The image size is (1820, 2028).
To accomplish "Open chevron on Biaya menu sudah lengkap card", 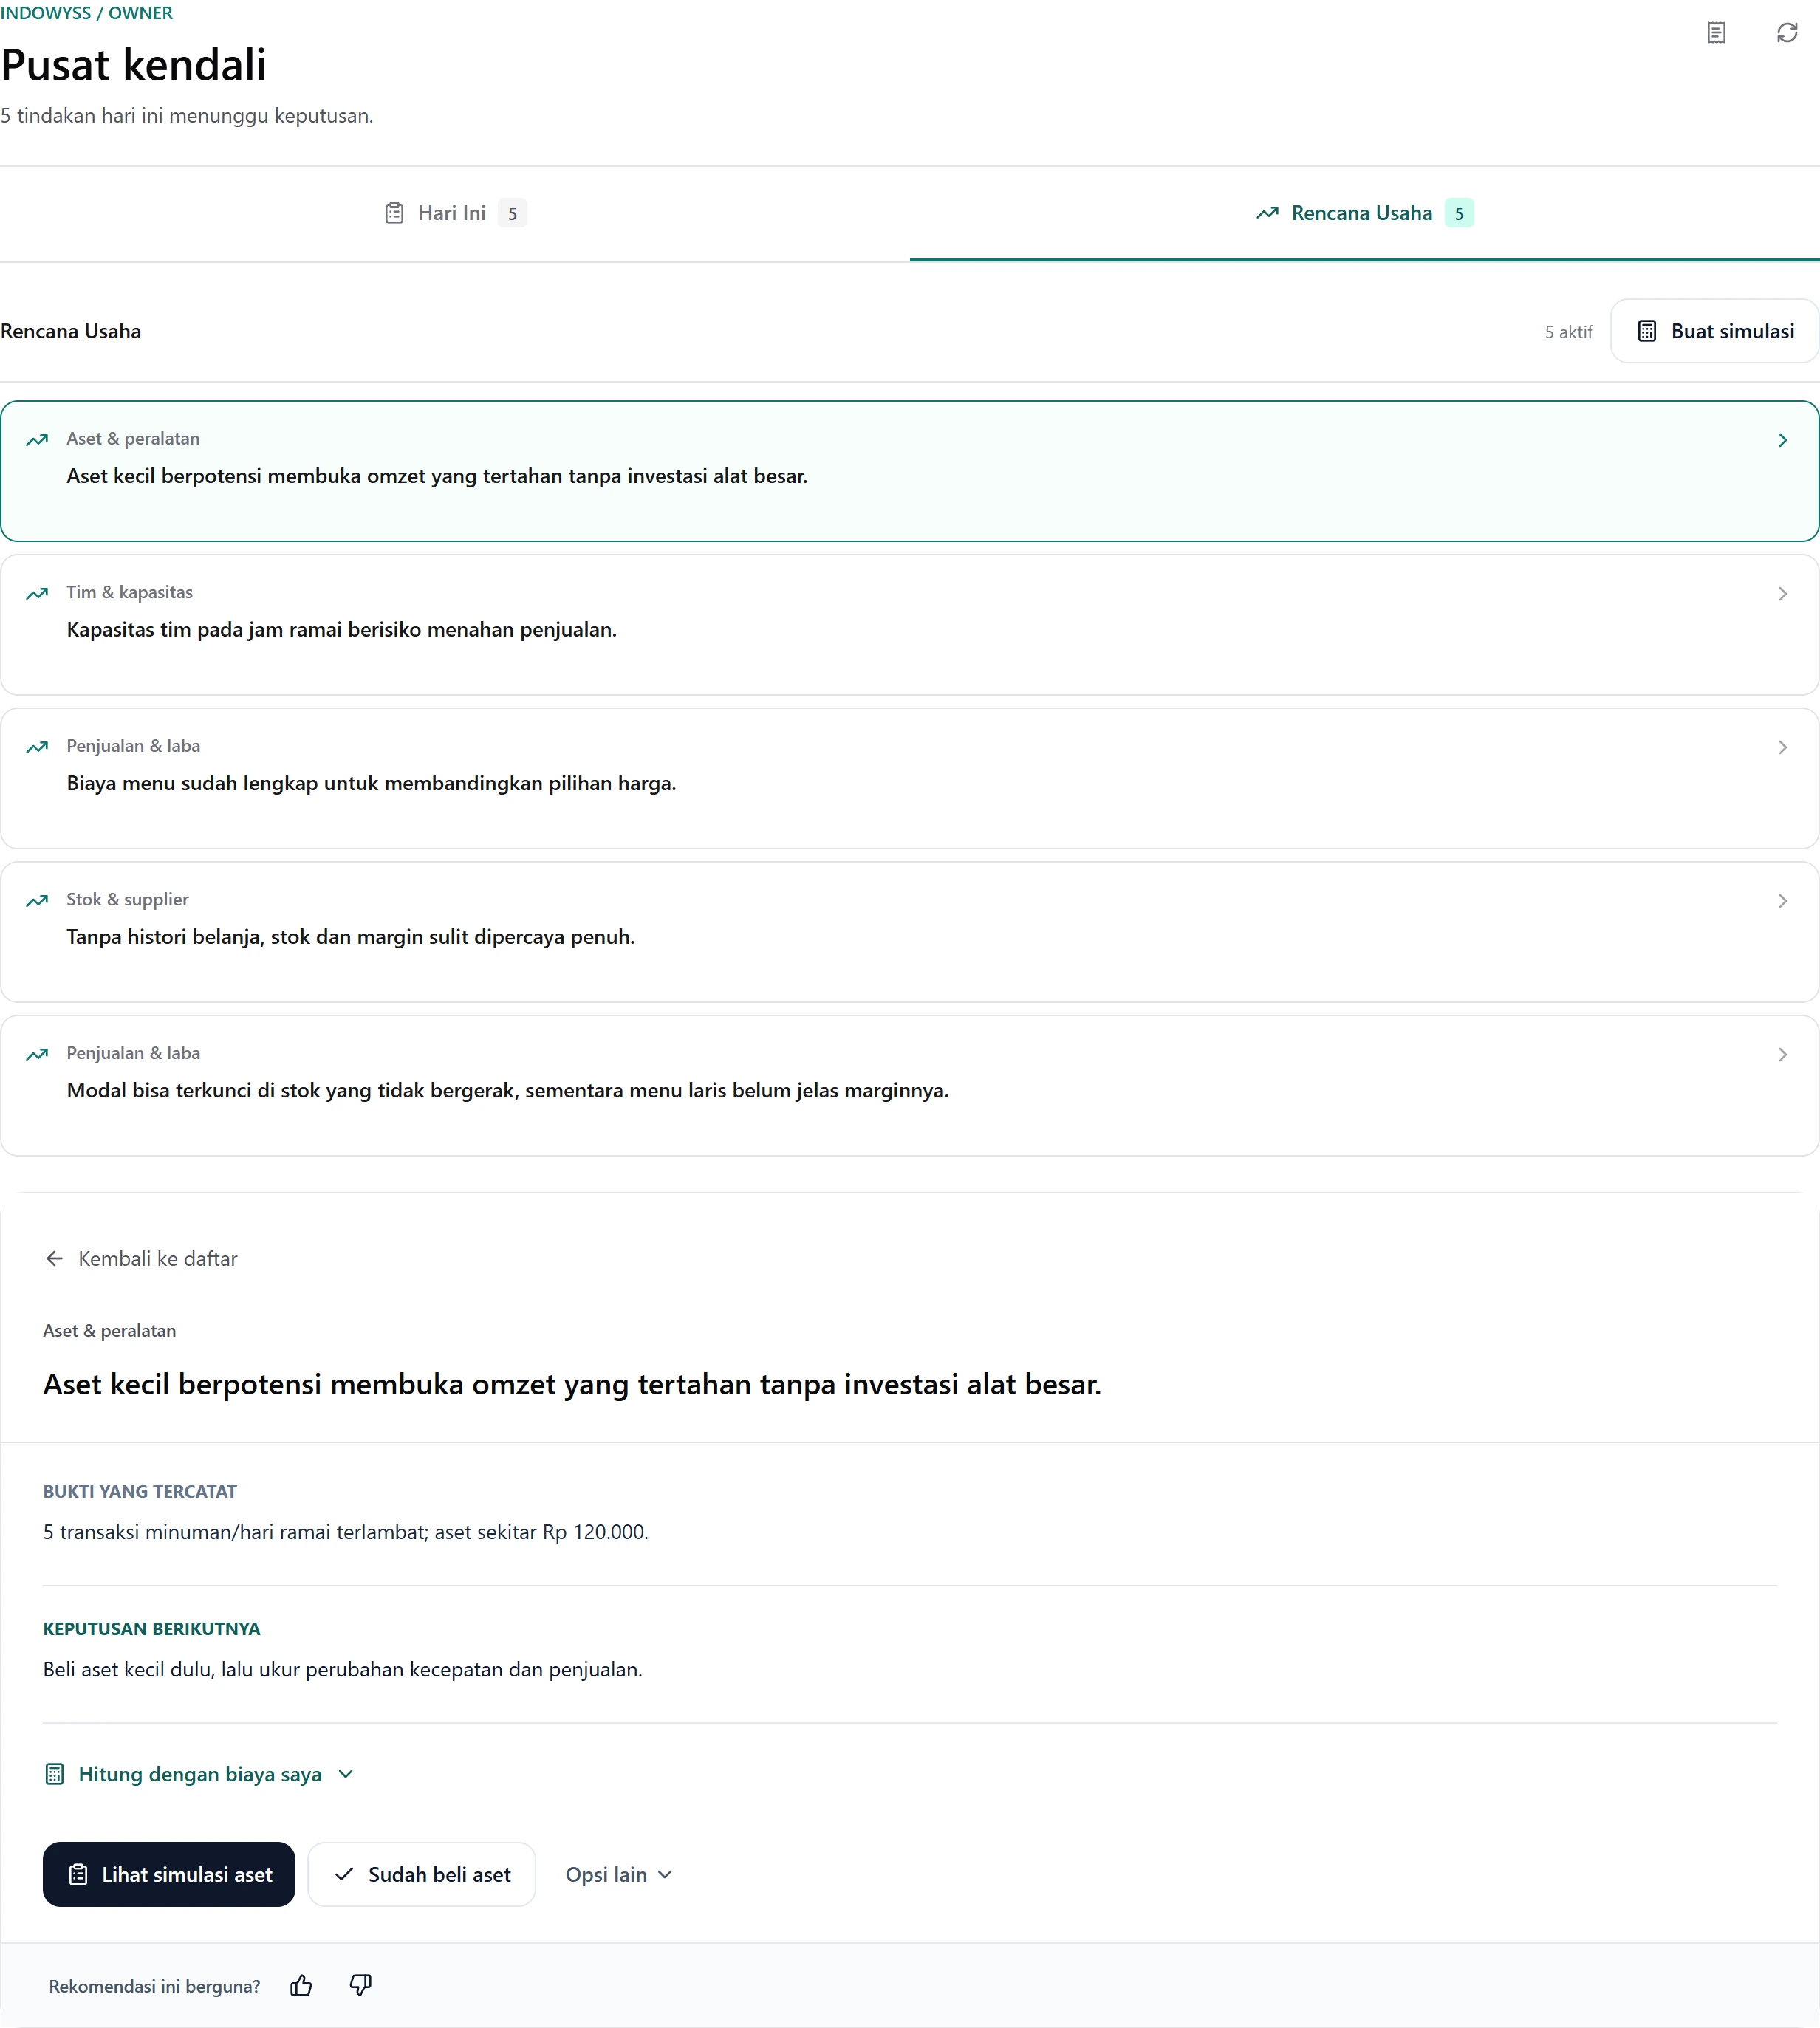I will [1782, 747].
